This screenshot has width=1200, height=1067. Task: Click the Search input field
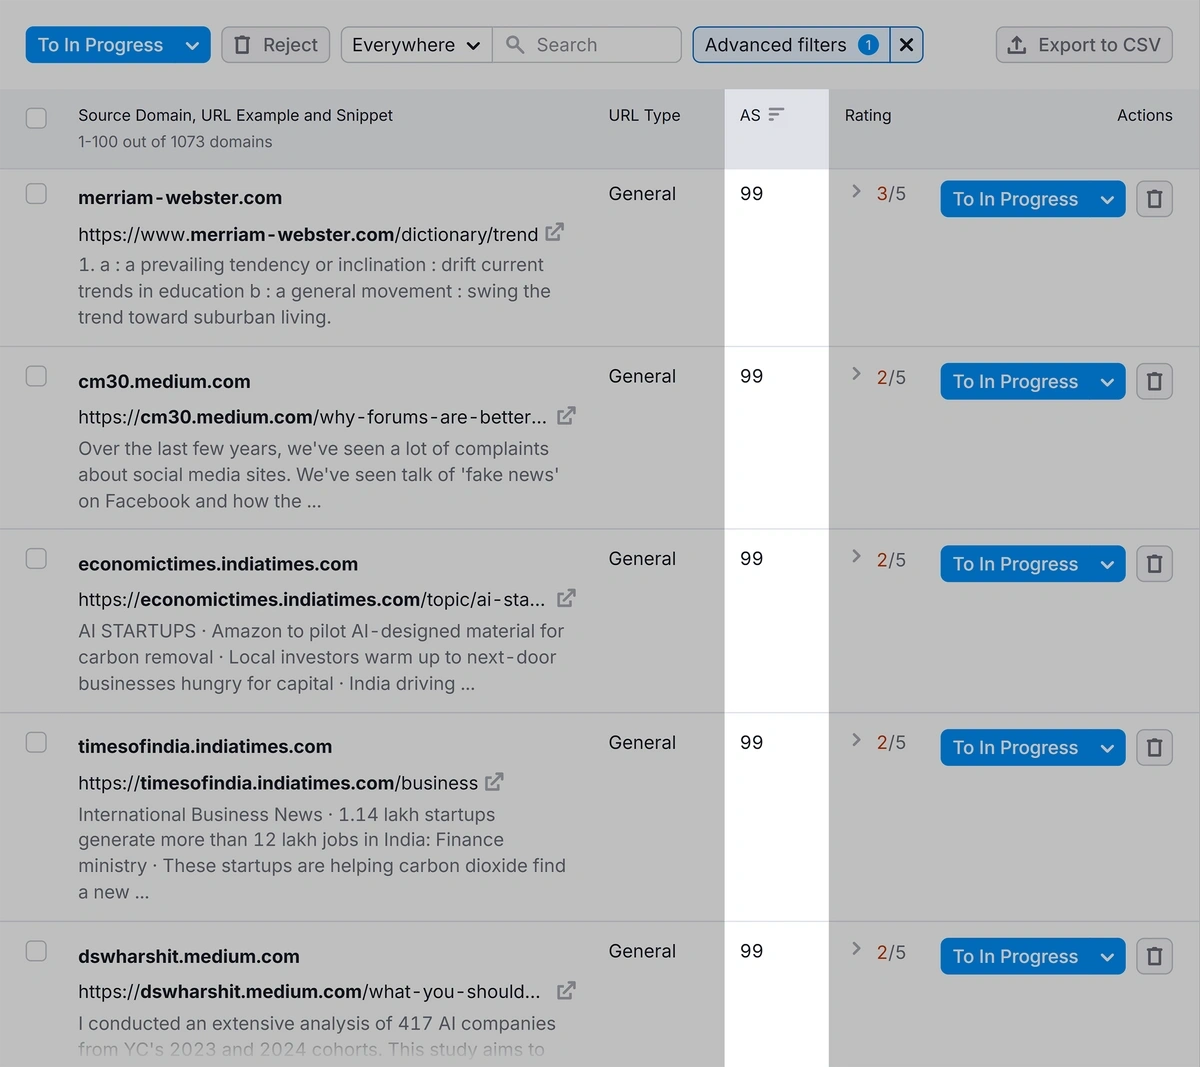(x=587, y=45)
